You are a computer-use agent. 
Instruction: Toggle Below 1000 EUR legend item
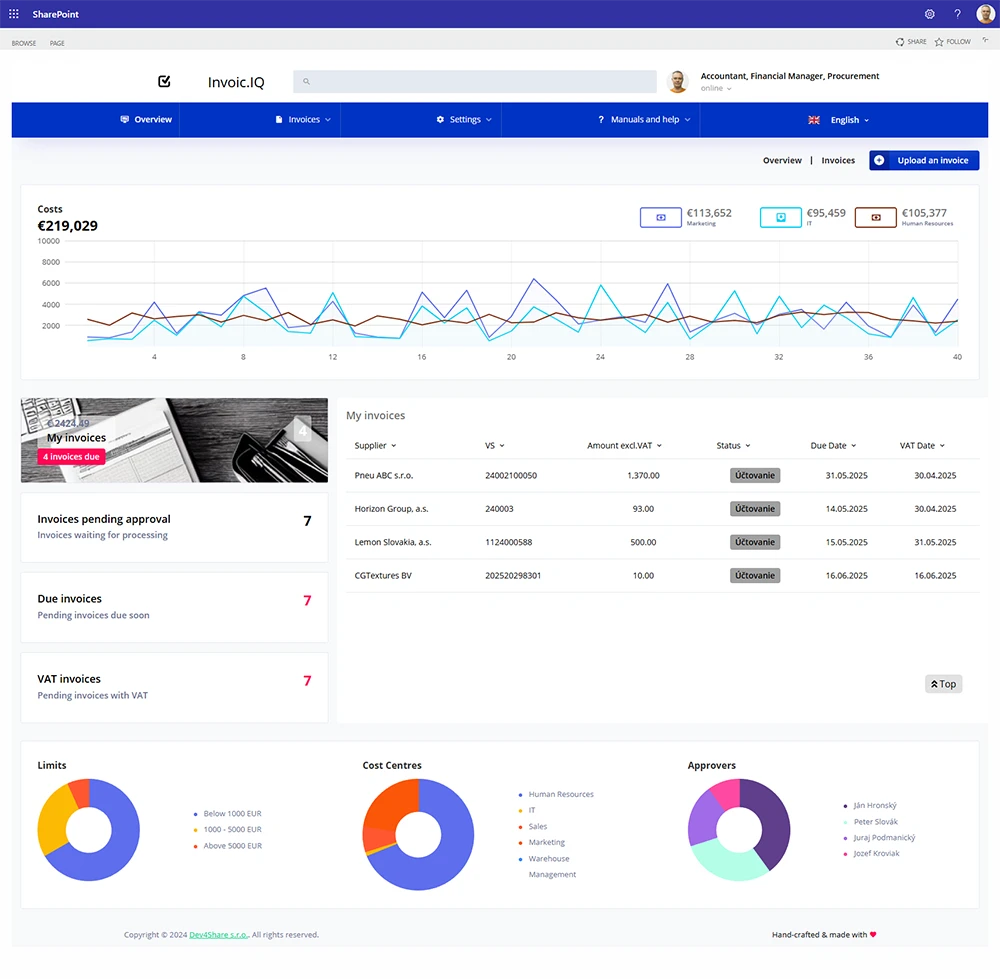pyautogui.click(x=231, y=814)
